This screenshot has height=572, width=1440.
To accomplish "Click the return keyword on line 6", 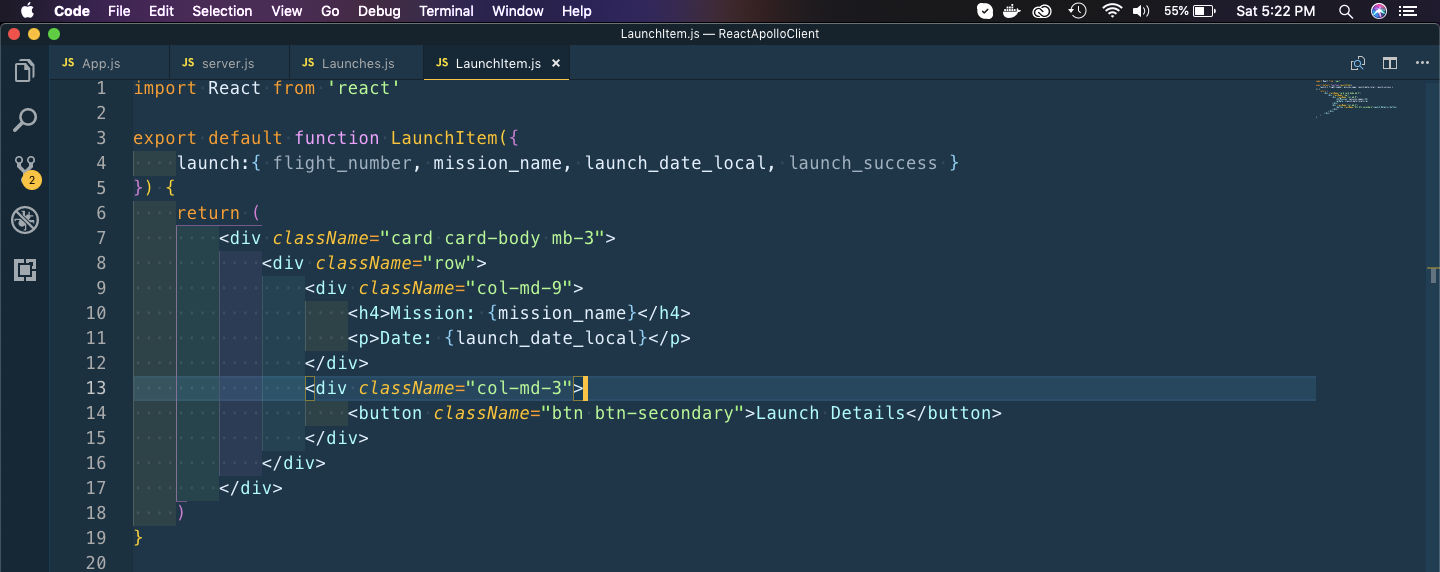I will [208, 213].
